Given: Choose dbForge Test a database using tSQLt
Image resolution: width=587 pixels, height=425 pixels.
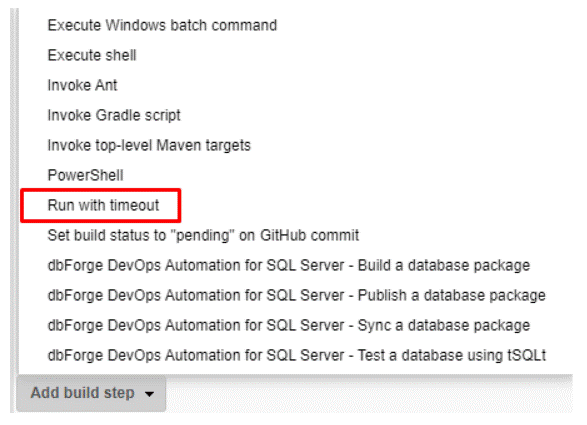Looking at the screenshot, I should pos(297,355).
